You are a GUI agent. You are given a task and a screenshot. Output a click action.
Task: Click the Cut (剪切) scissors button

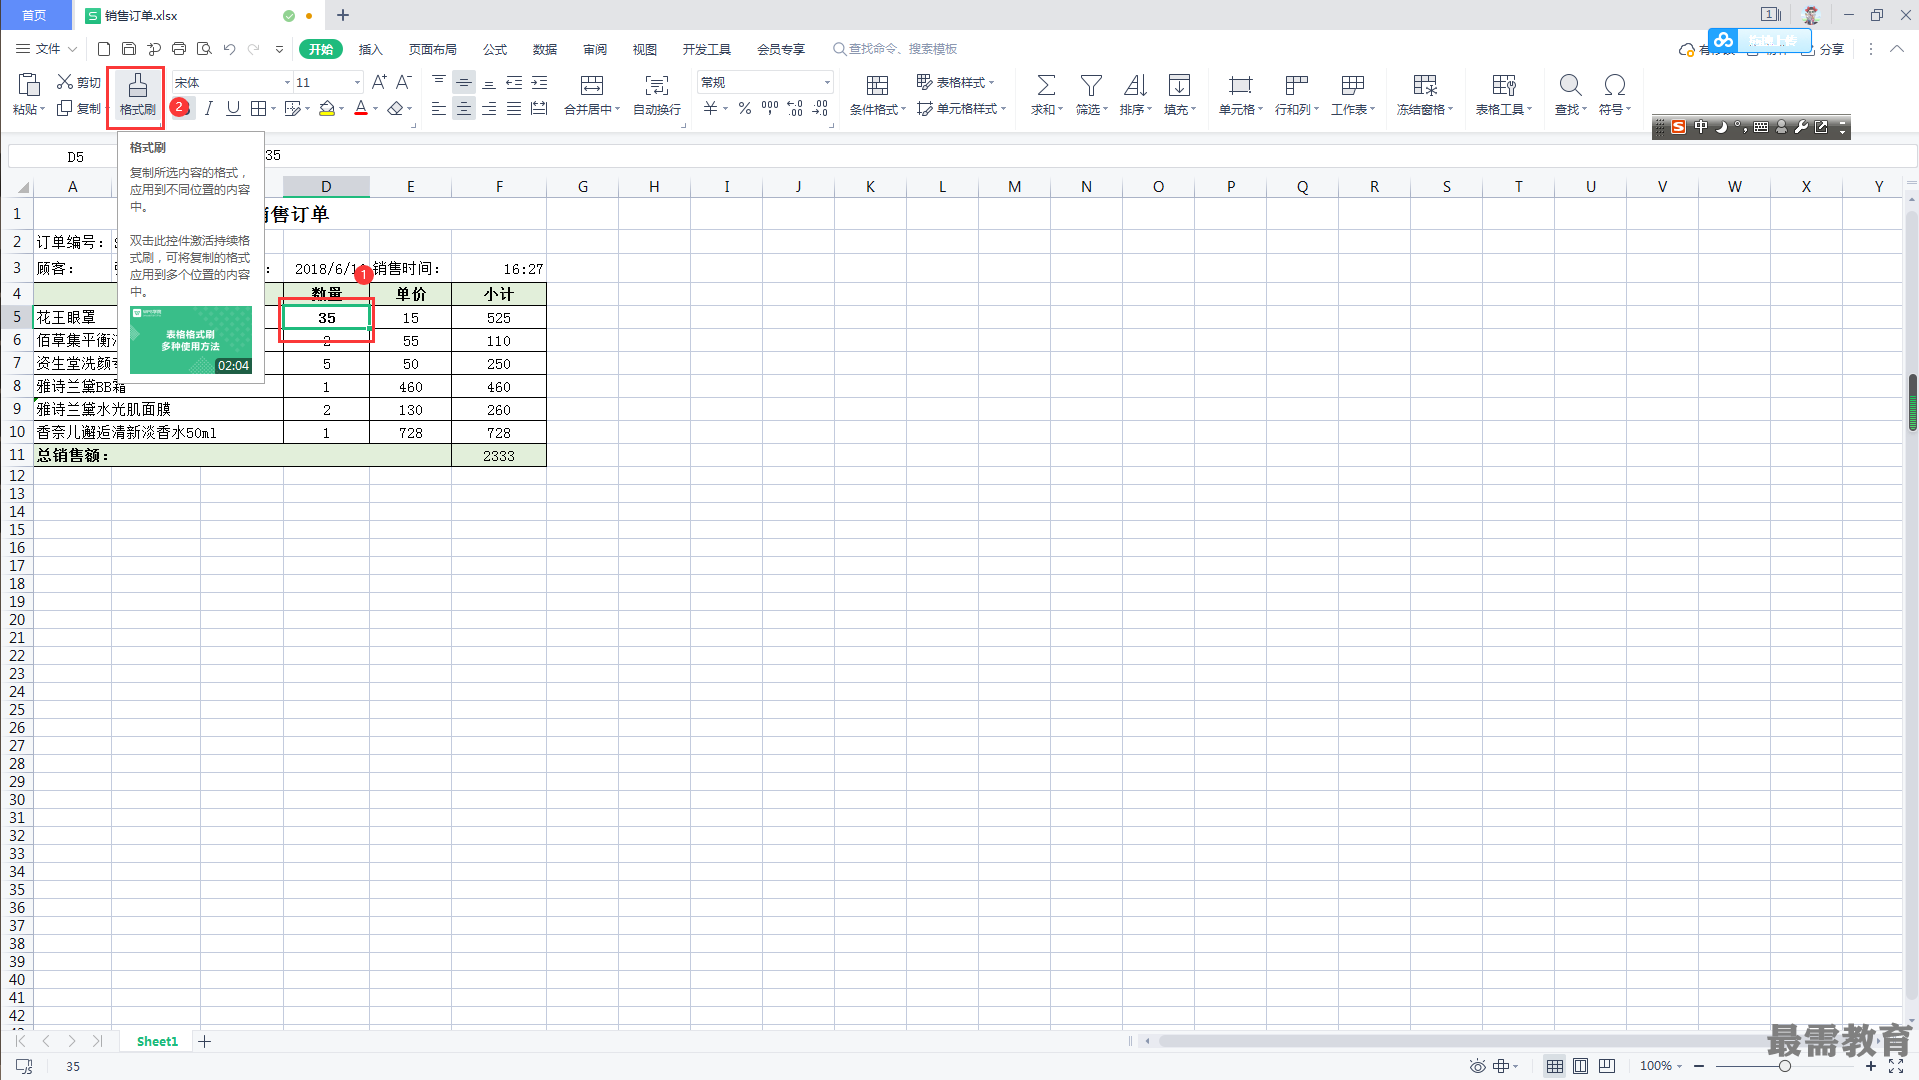[x=78, y=82]
